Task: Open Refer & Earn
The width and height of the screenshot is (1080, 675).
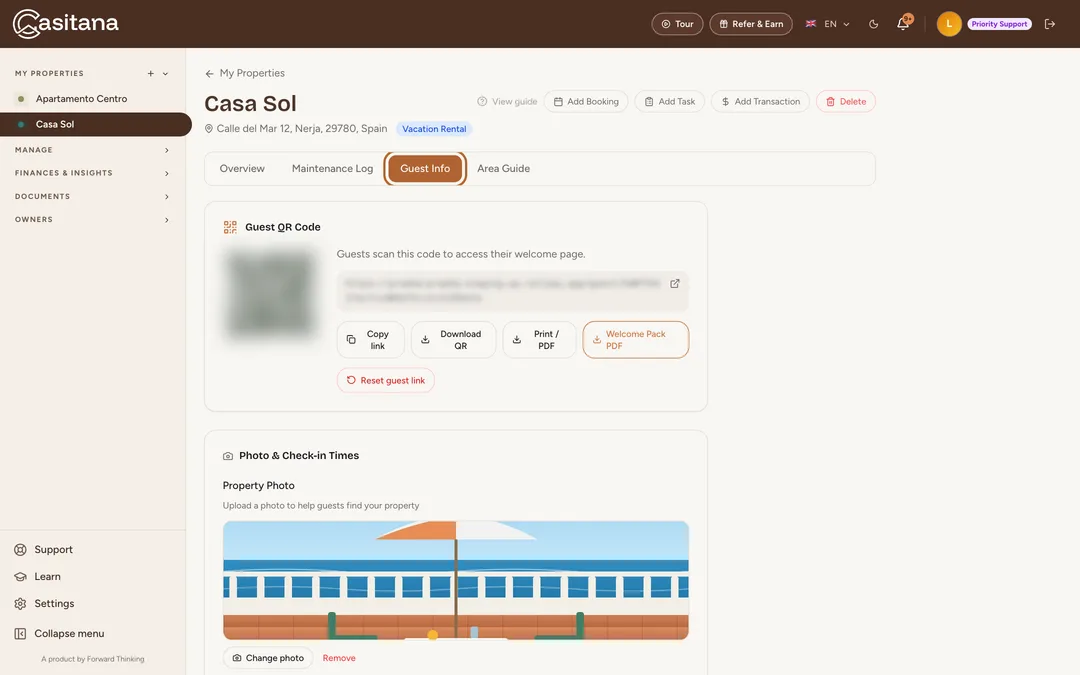Action: coord(751,24)
